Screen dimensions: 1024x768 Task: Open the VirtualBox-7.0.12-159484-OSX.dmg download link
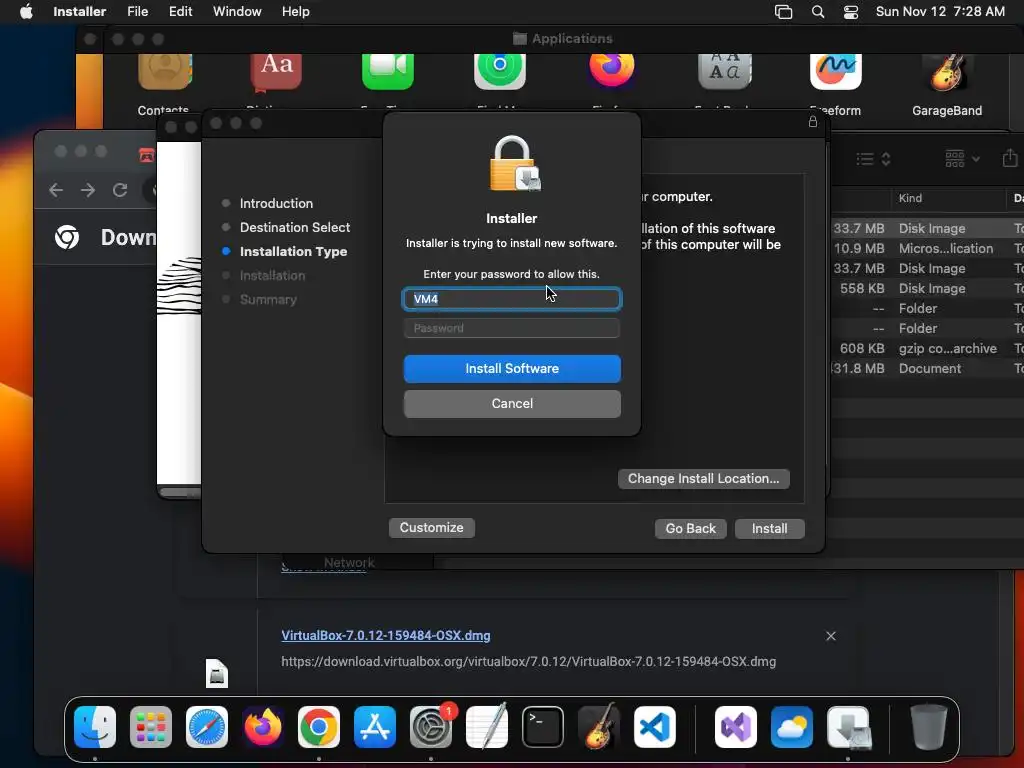coord(386,635)
